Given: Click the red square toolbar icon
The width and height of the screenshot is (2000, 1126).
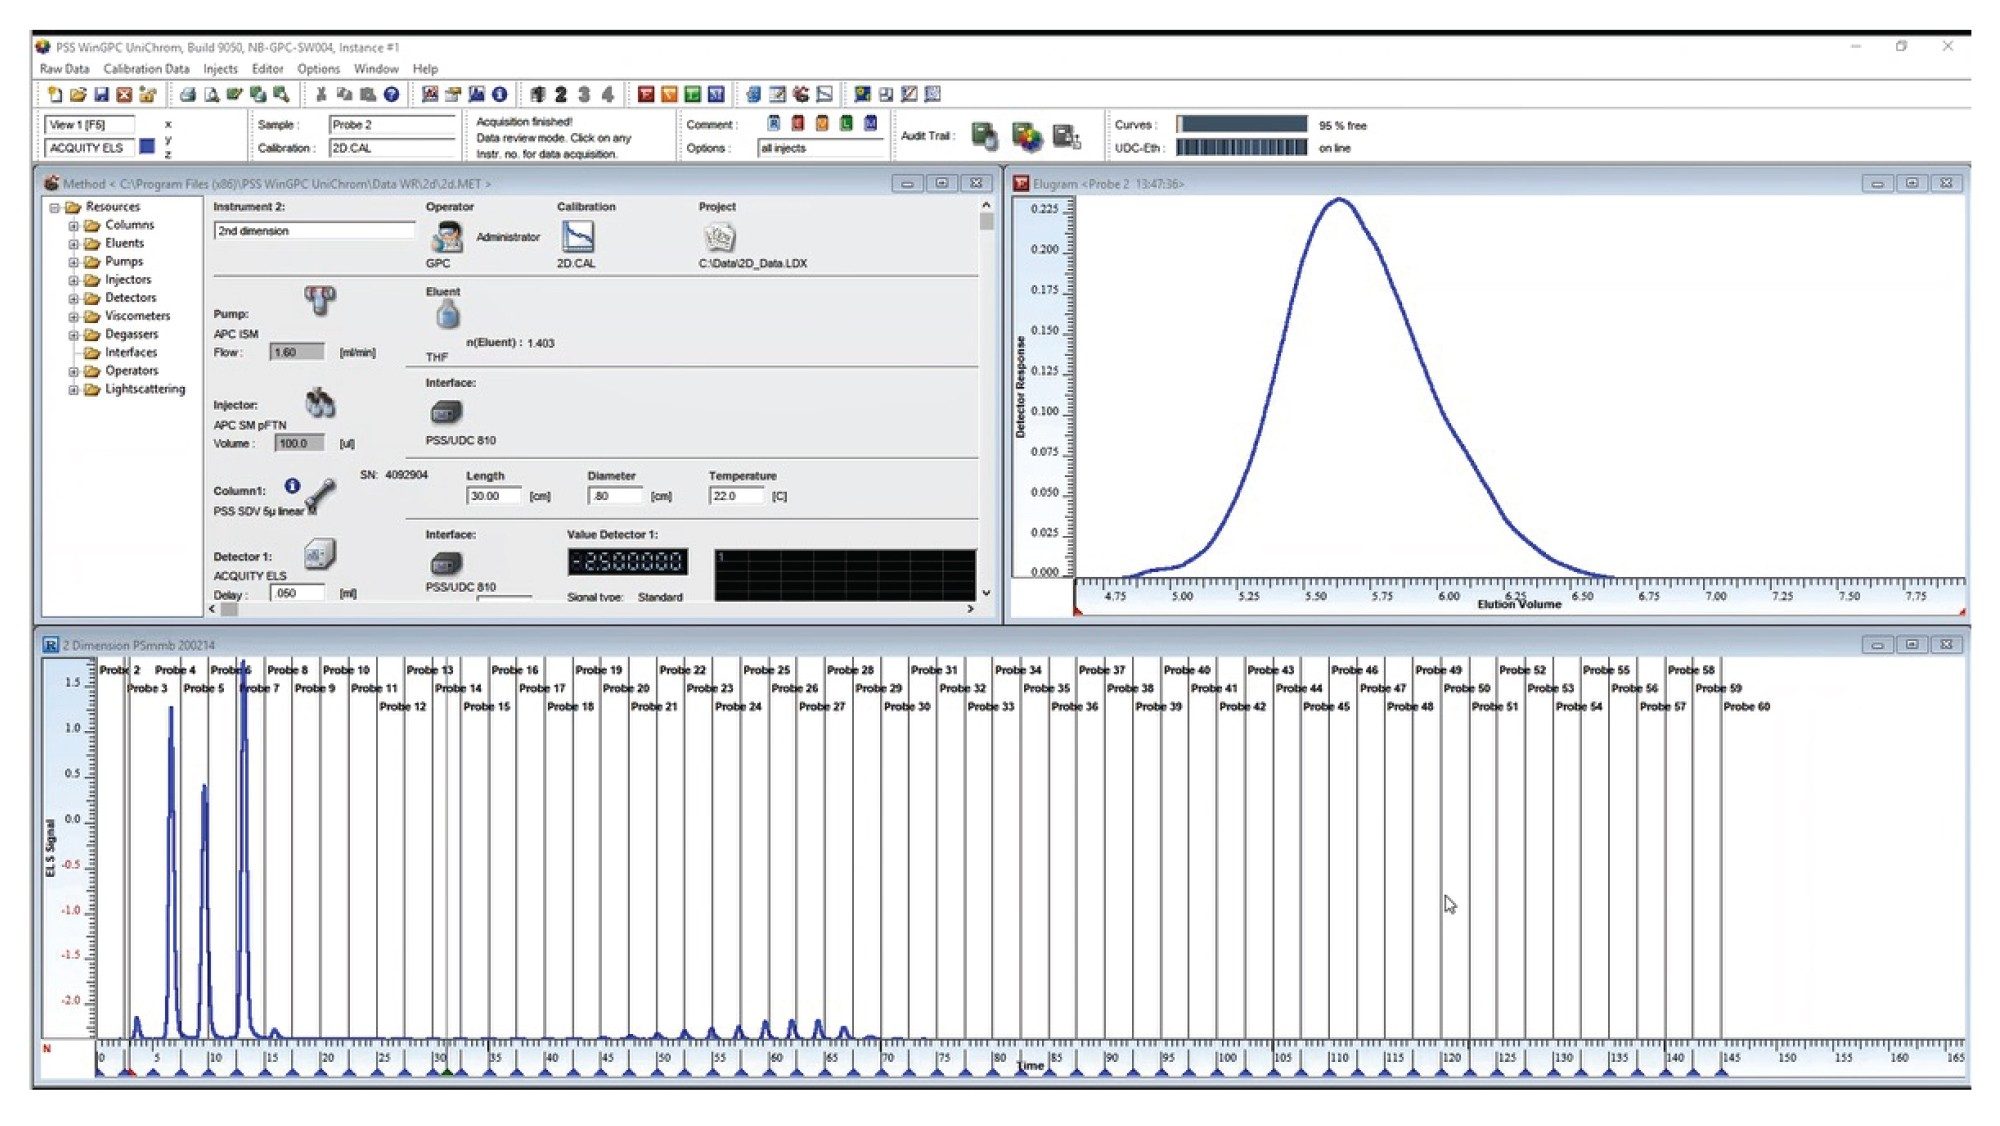Looking at the screenshot, I should point(646,94).
